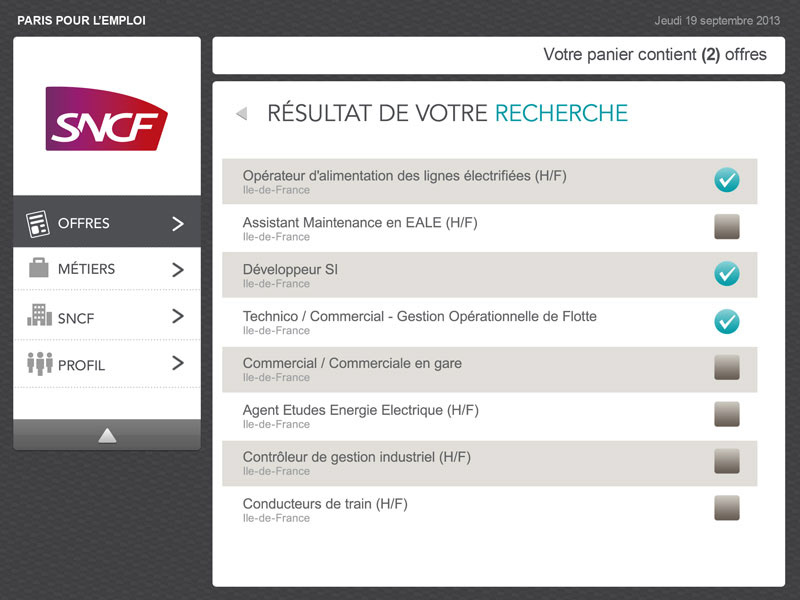Viewport: 800px width, 600px height.
Task: Click the building icon for SNCF
Action: coord(38,316)
